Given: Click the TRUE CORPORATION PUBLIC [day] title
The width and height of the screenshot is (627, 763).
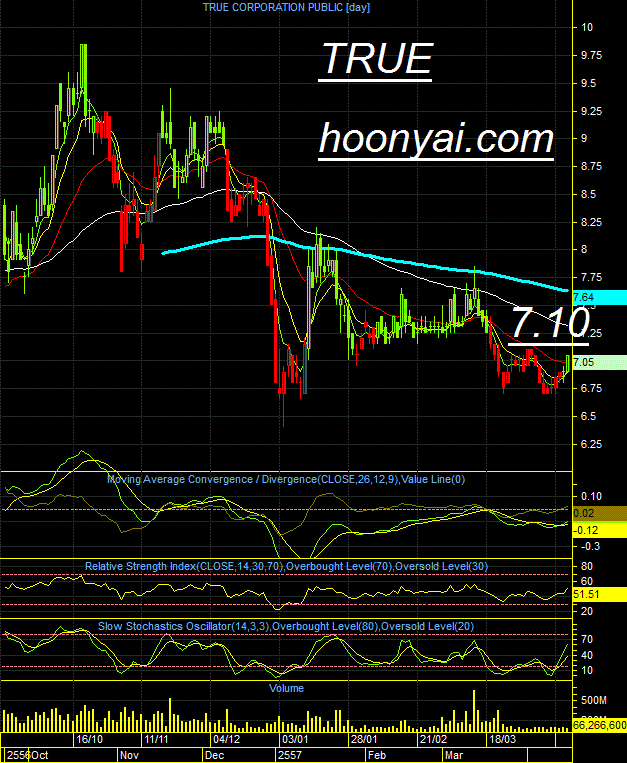Looking at the screenshot, I should (x=286, y=7).
